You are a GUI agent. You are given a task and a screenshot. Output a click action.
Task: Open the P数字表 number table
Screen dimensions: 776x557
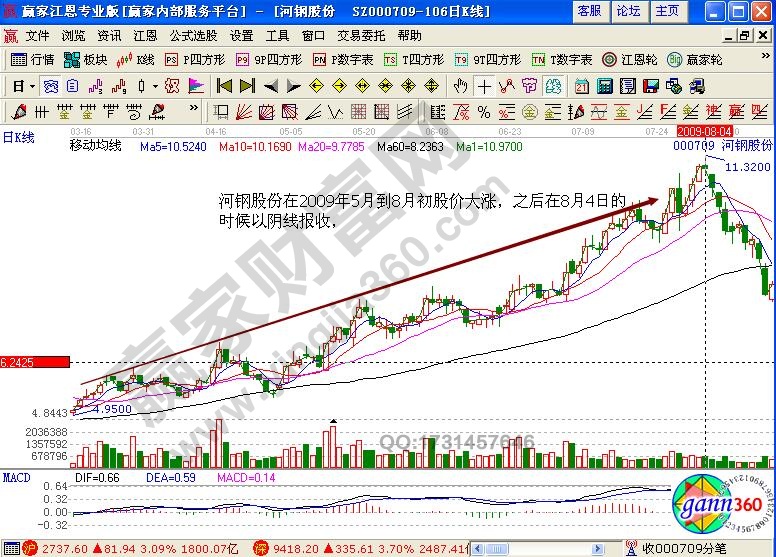(343, 60)
